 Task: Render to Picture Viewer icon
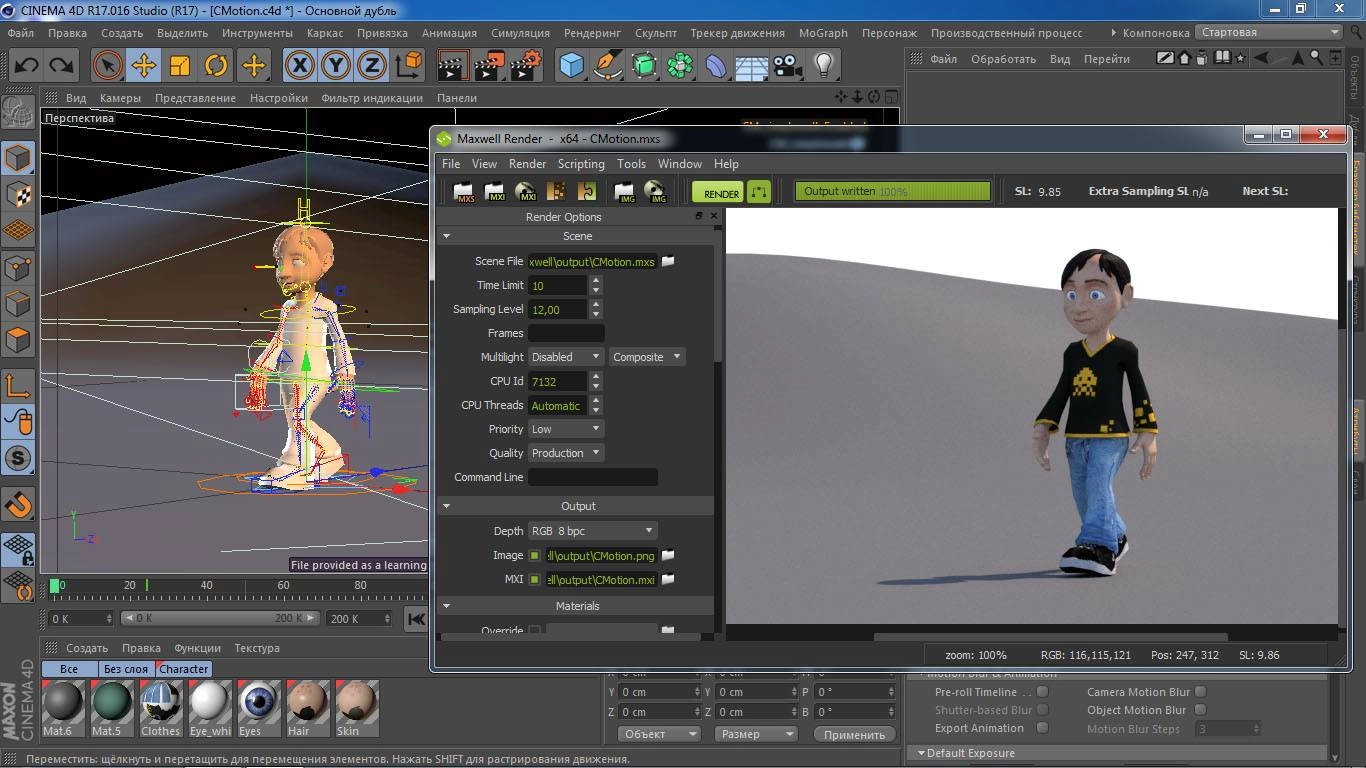pos(489,66)
